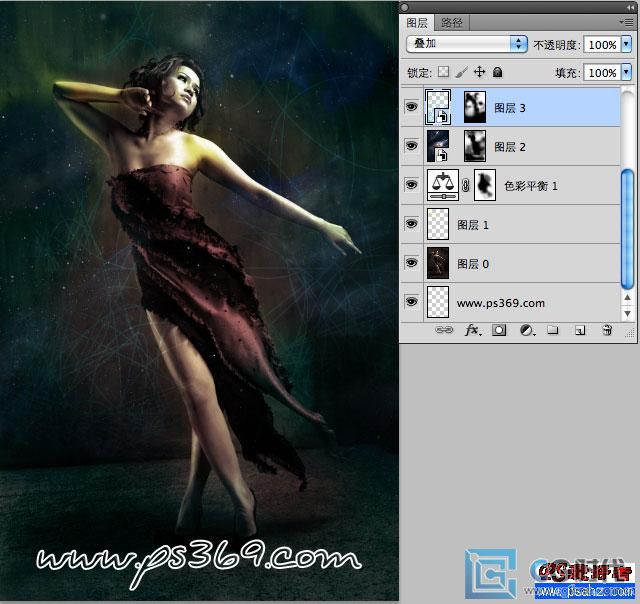Viewport: 640px width, 604px height.
Task: Open the layers panel options menu
Action: coord(627,22)
